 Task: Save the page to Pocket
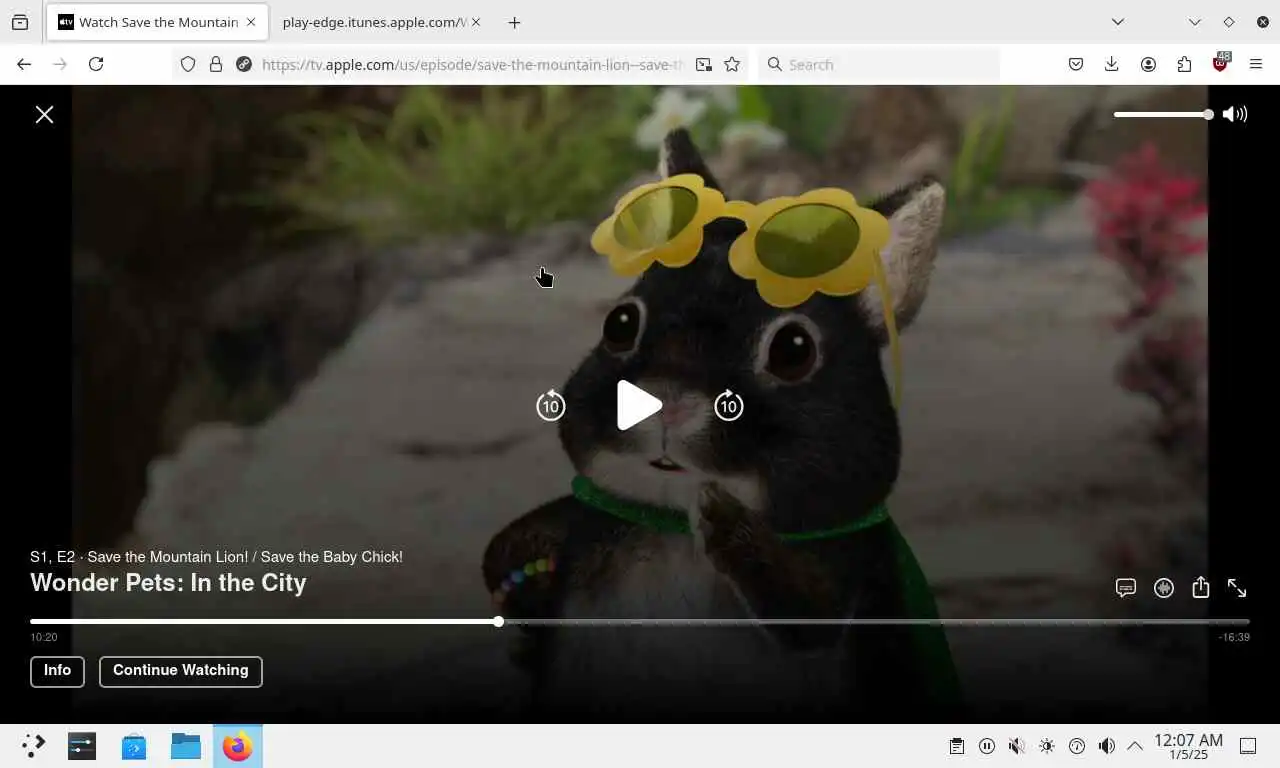[x=1076, y=64]
